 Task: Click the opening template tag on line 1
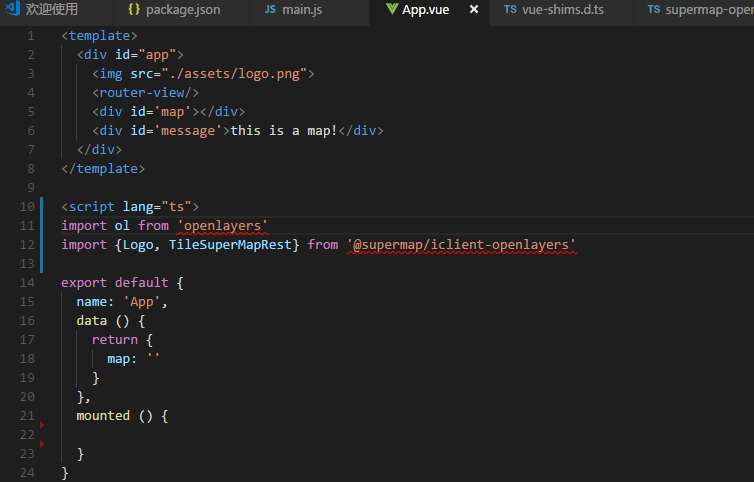pos(99,36)
